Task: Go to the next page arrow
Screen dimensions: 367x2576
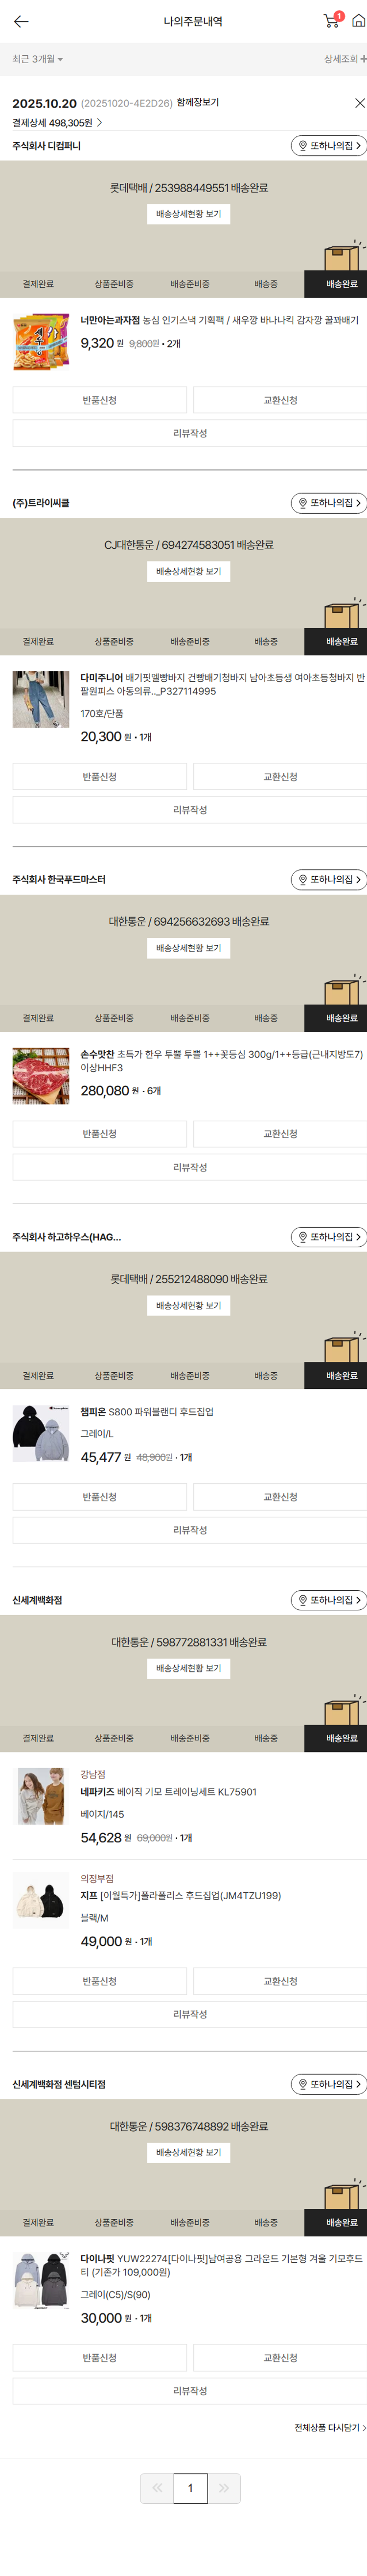Action: [x=223, y=2487]
